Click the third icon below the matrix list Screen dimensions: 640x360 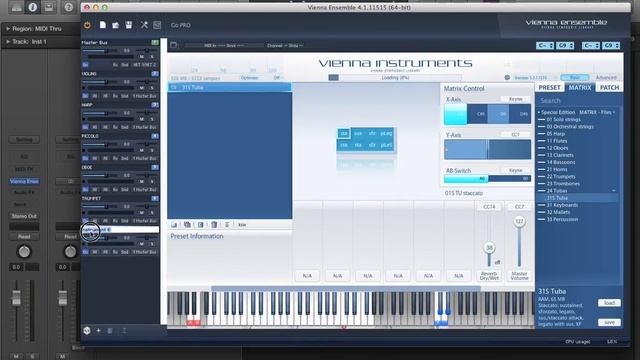(x=200, y=224)
